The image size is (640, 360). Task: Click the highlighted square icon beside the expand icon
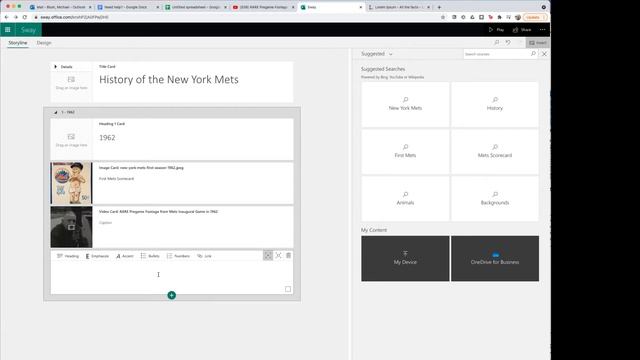tap(268, 256)
